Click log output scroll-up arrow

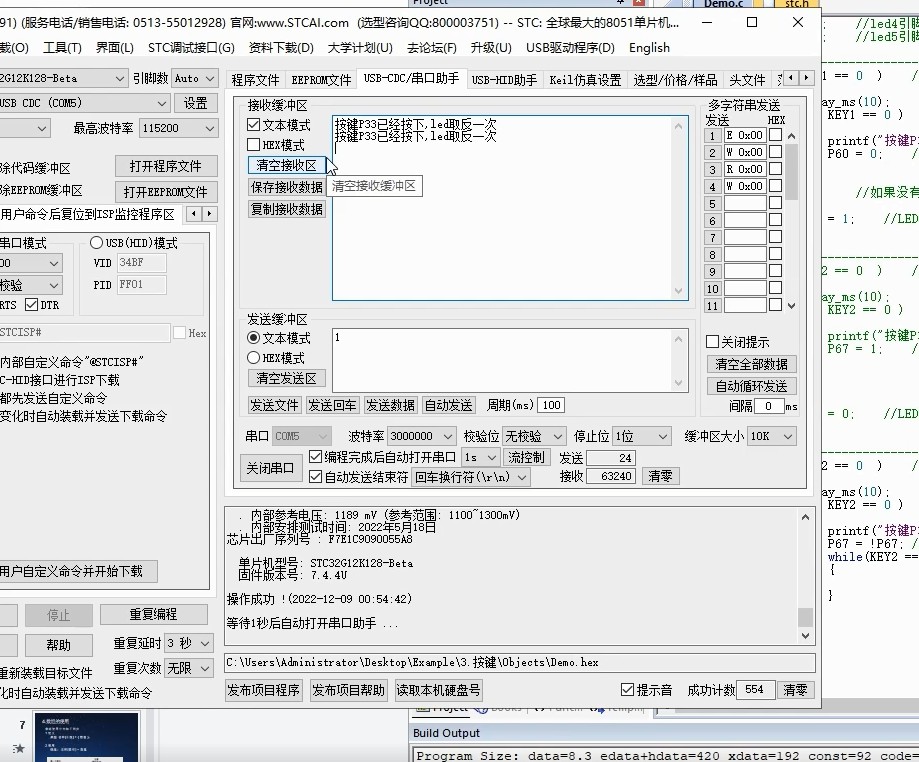point(805,517)
